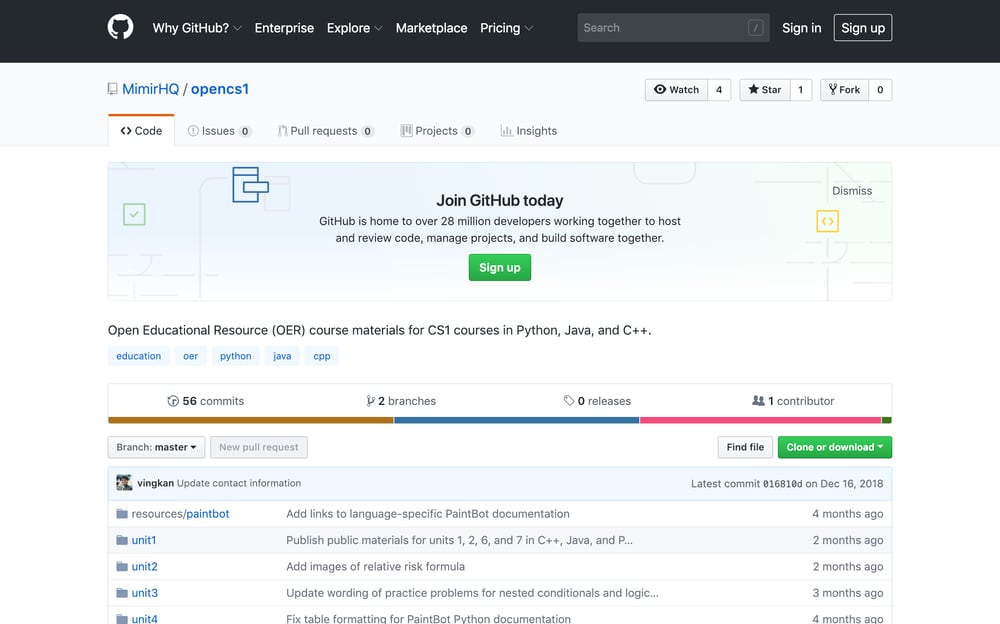The image size is (1000, 624).
Task: Click the contributor people icon
Action: click(758, 401)
